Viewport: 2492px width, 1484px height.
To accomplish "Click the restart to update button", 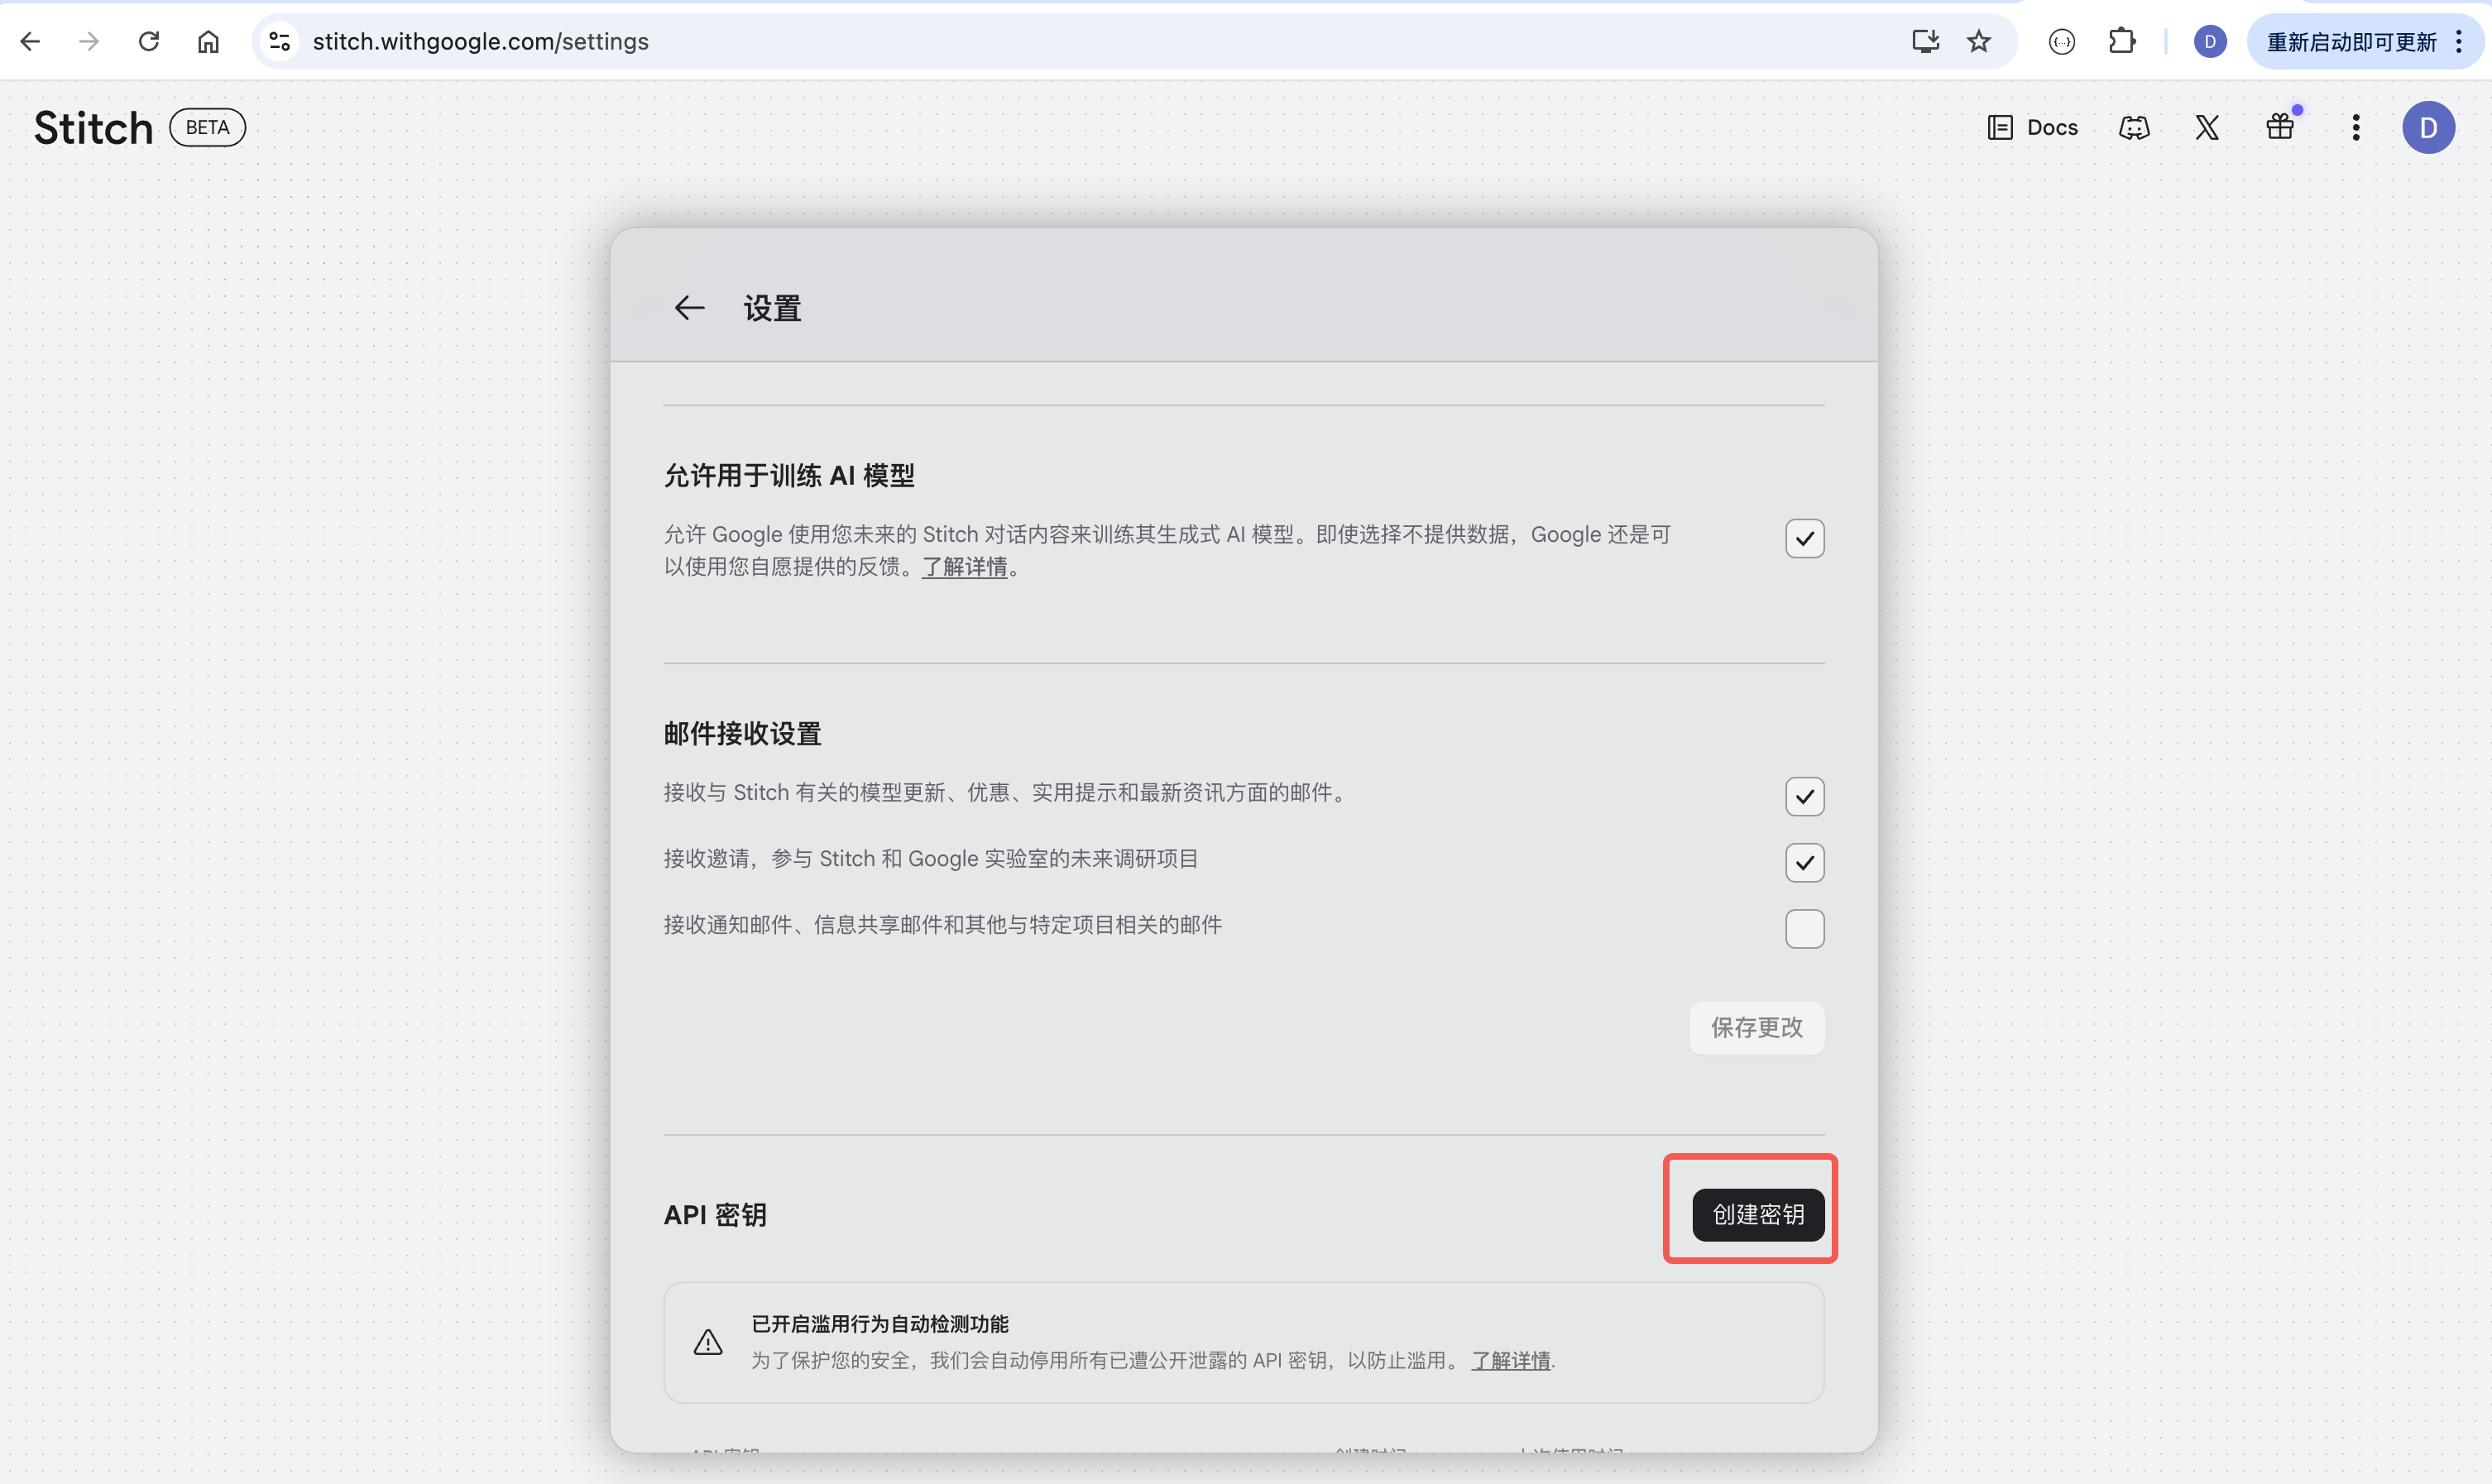I will tap(2351, 41).
